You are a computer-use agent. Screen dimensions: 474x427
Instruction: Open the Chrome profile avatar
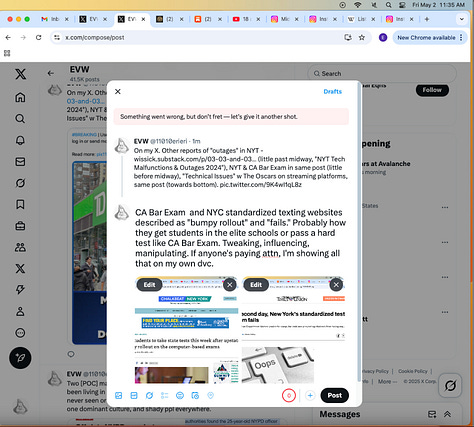coord(383,38)
